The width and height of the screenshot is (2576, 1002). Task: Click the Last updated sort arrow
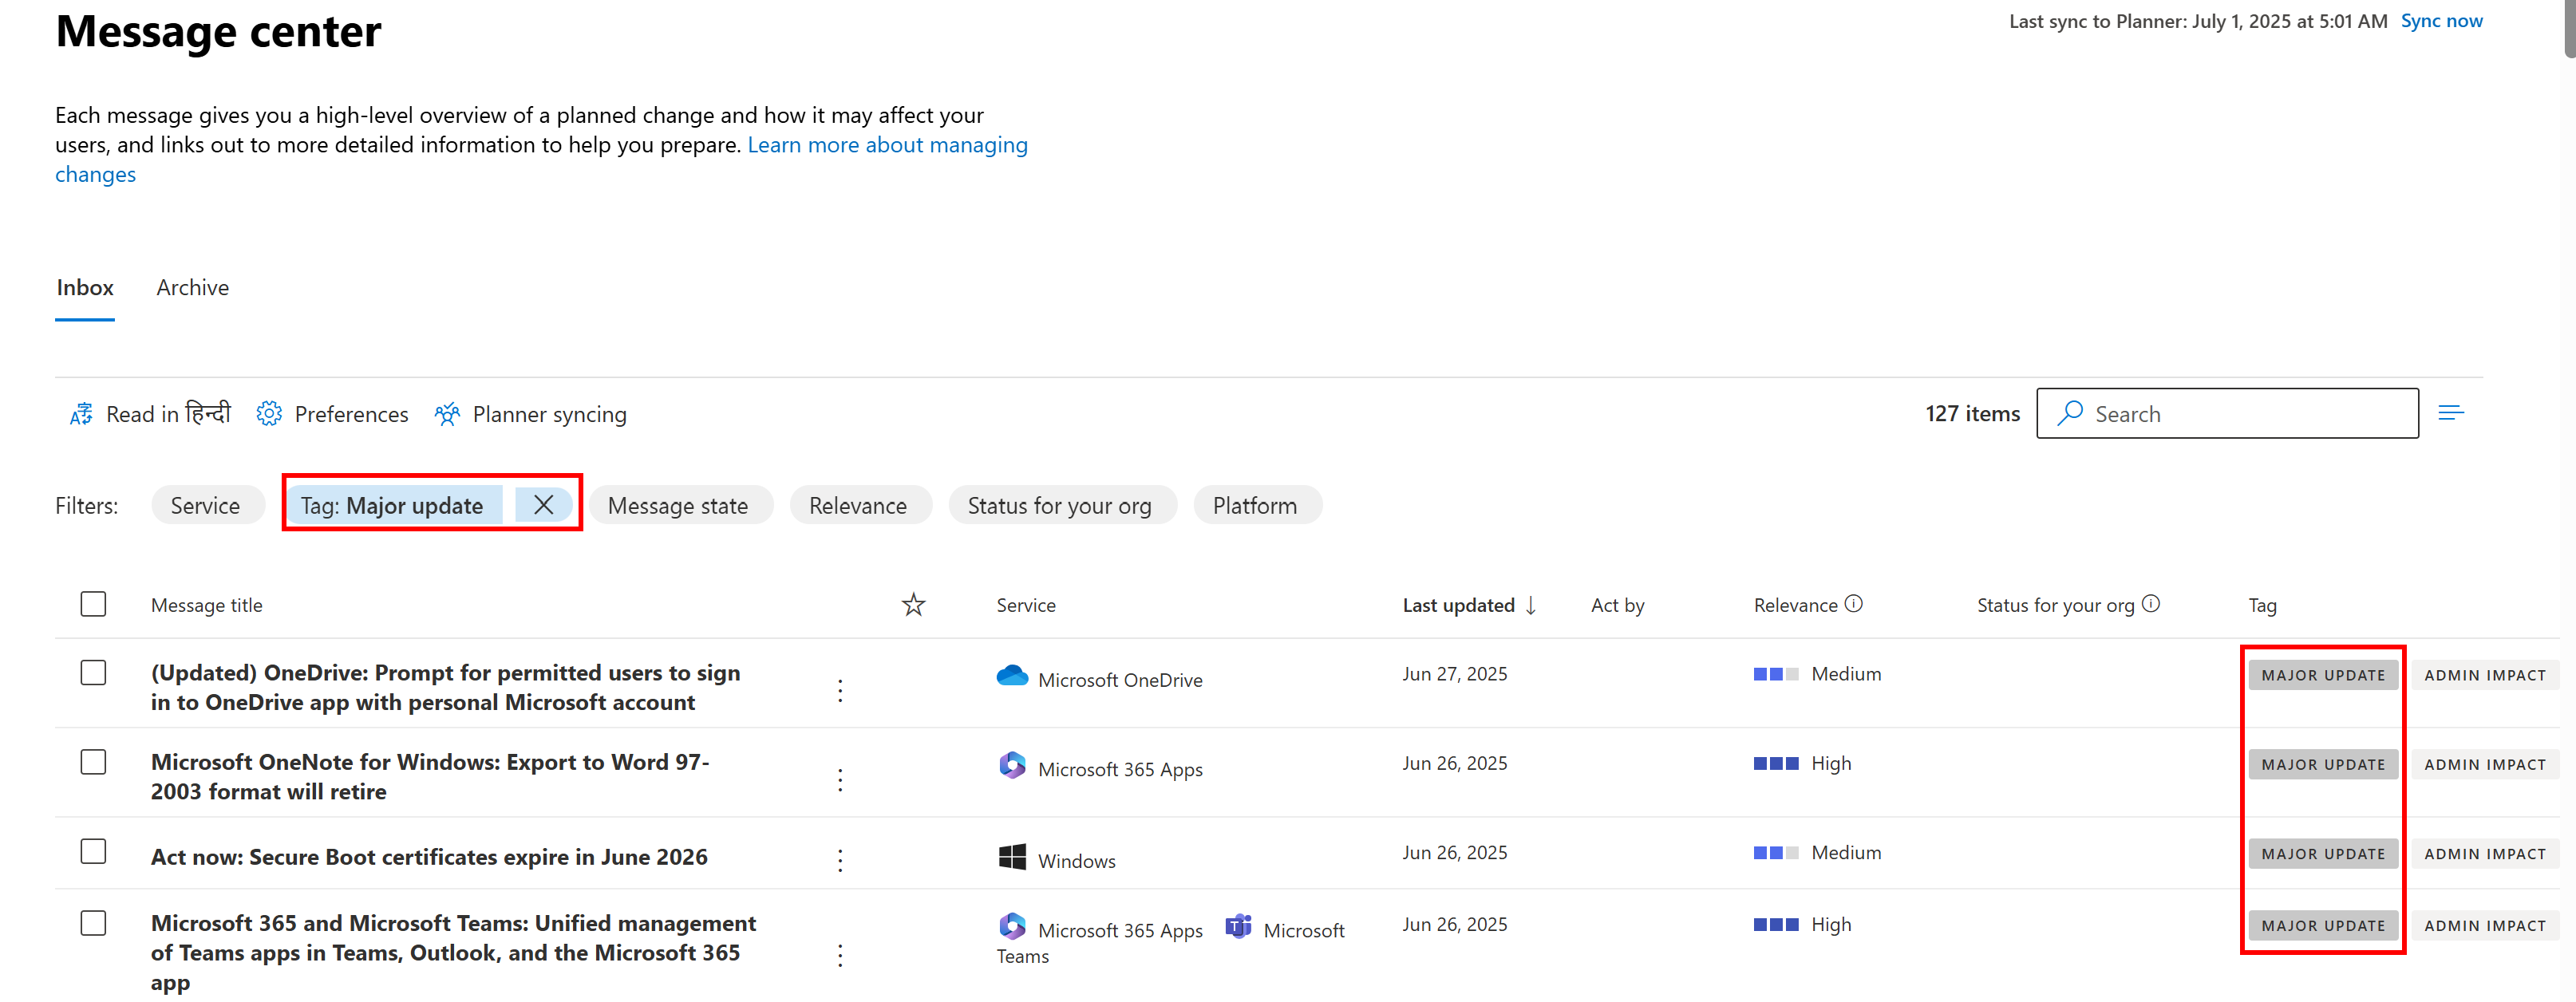tap(1531, 605)
